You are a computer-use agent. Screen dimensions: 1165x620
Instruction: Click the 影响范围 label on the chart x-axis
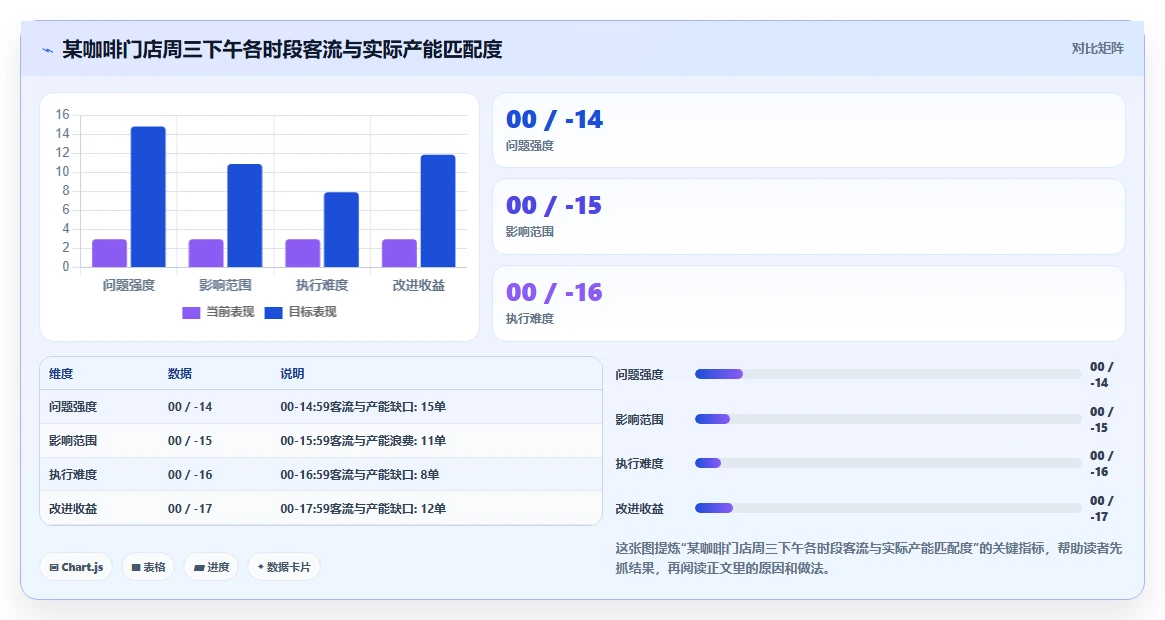tap(225, 285)
